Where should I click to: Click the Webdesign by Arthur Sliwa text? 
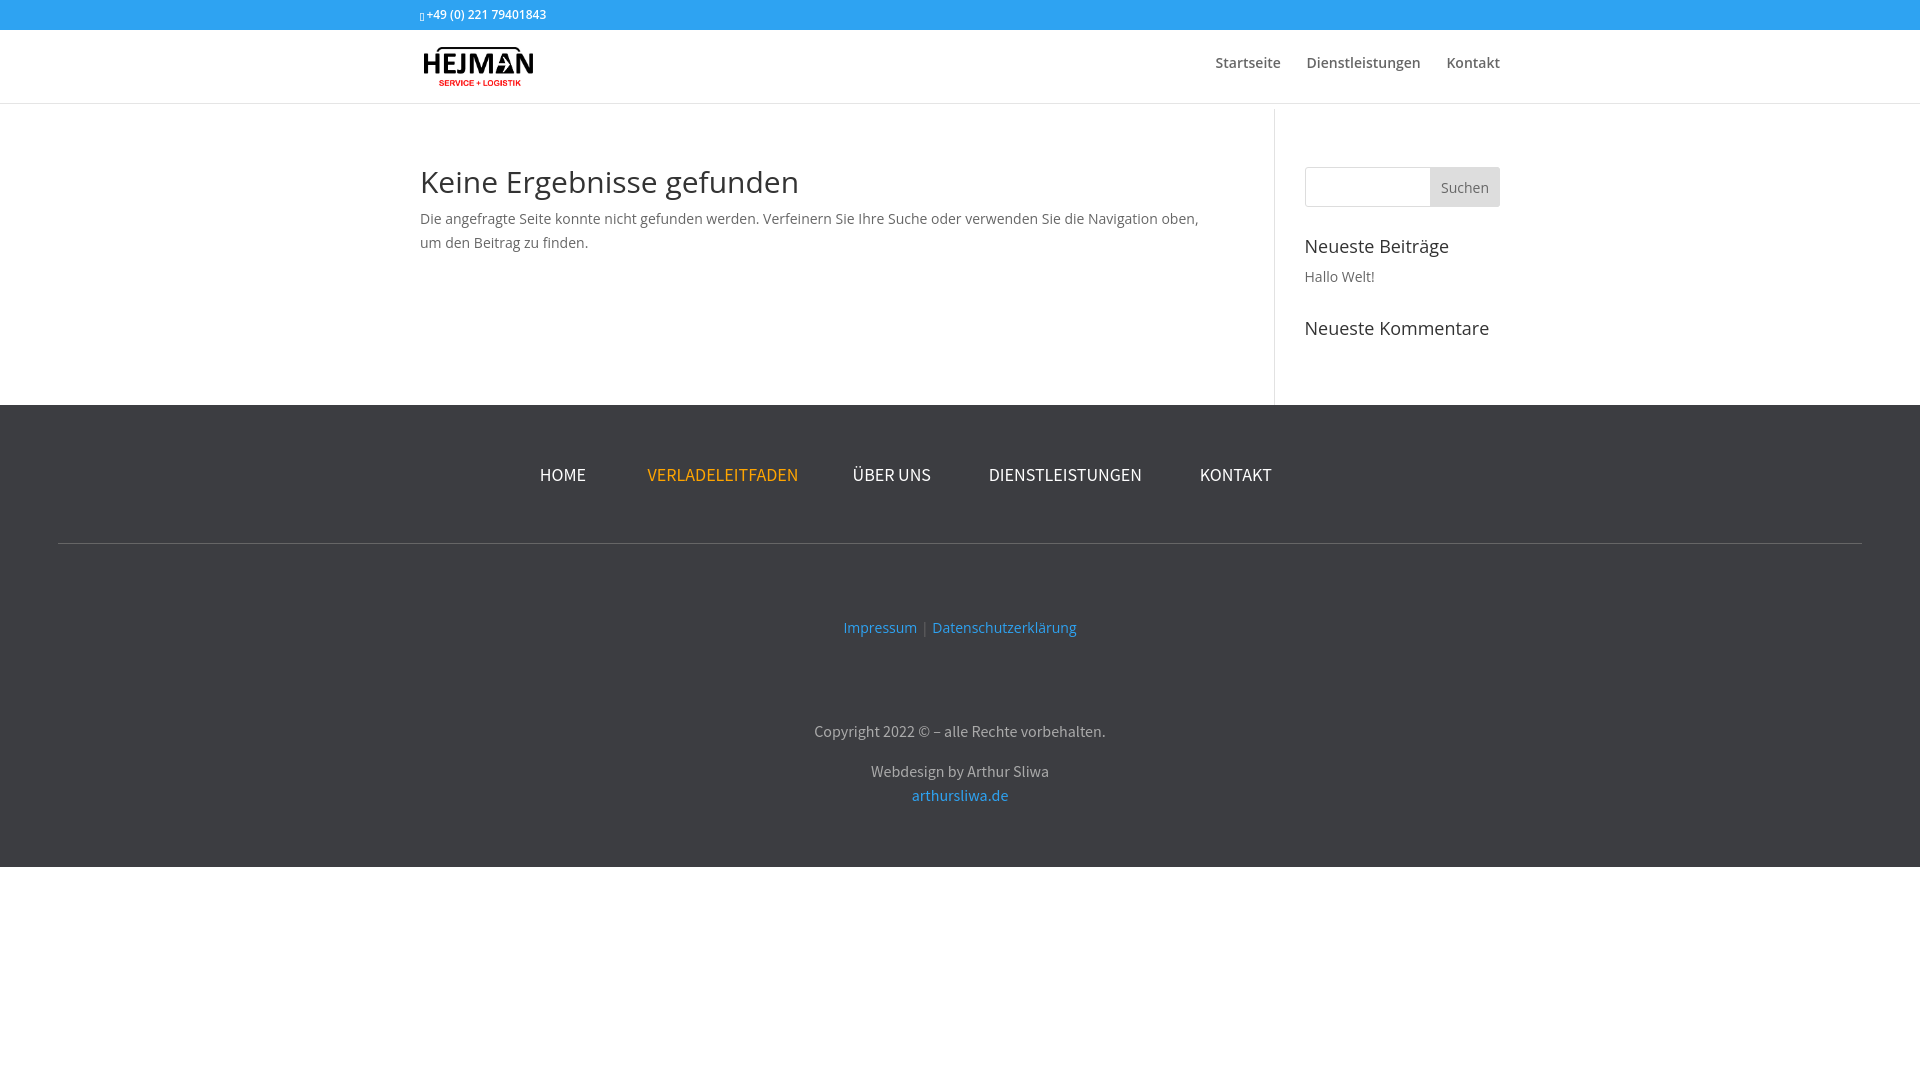(960, 771)
